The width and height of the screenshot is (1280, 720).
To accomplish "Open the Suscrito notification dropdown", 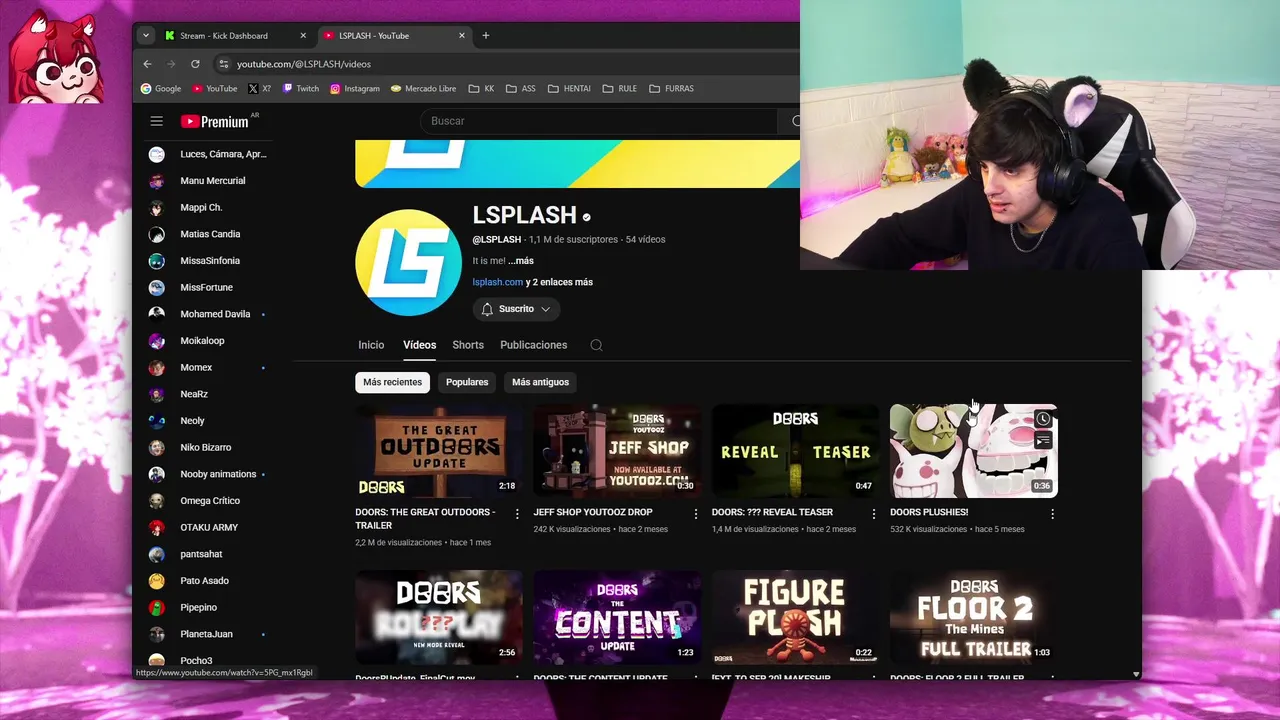I will (x=516, y=309).
